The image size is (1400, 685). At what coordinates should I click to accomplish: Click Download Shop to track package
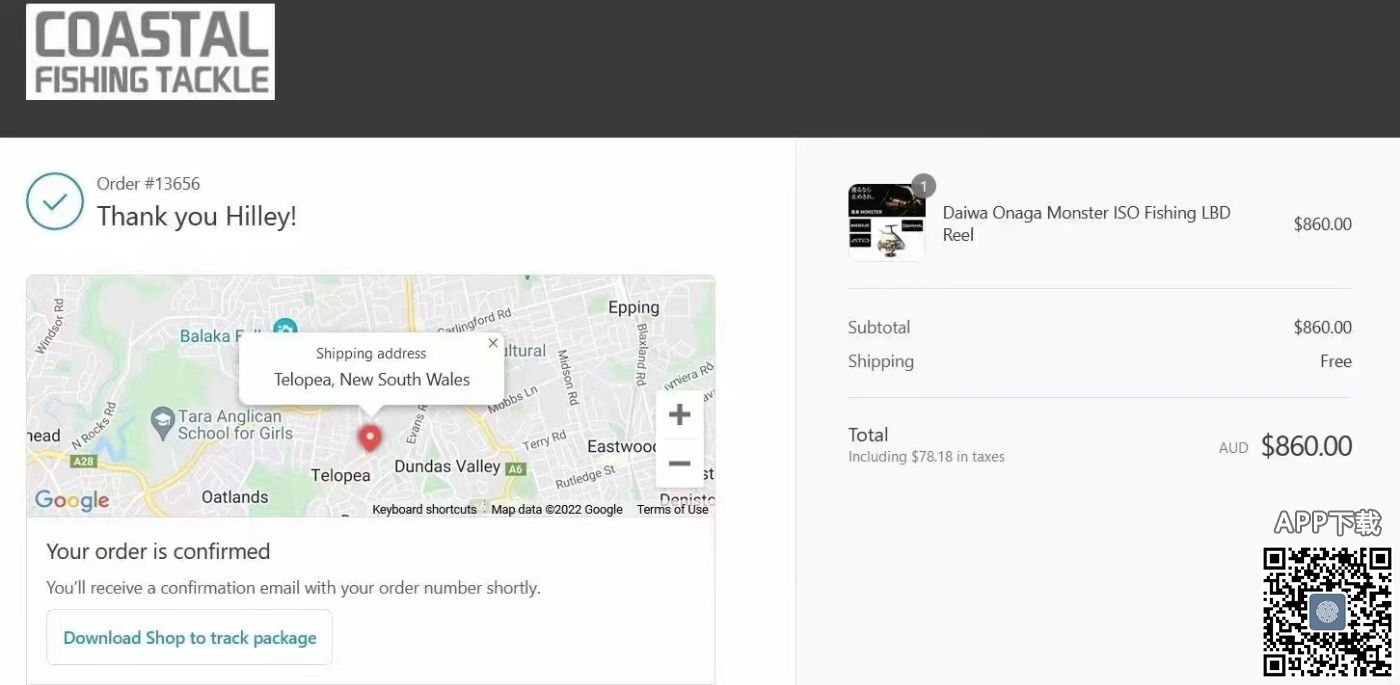190,638
